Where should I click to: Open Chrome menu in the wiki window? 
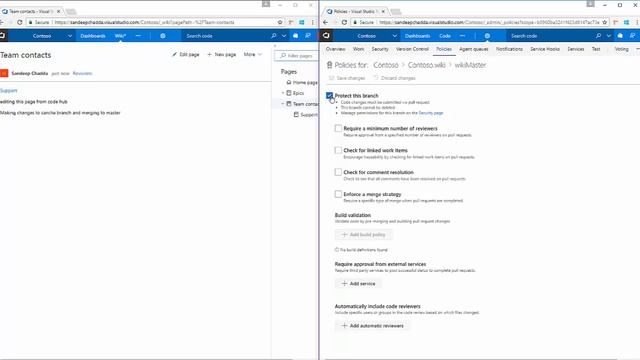click(313, 22)
